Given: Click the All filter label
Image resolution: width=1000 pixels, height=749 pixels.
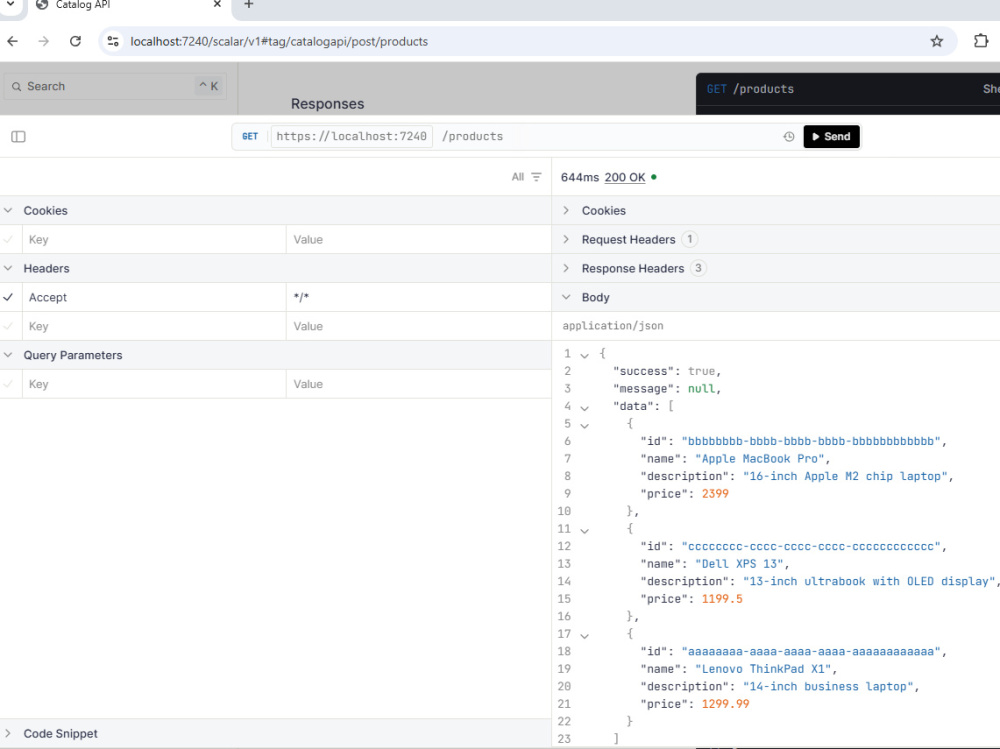Looking at the screenshot, I should click(x=518, y=177).
